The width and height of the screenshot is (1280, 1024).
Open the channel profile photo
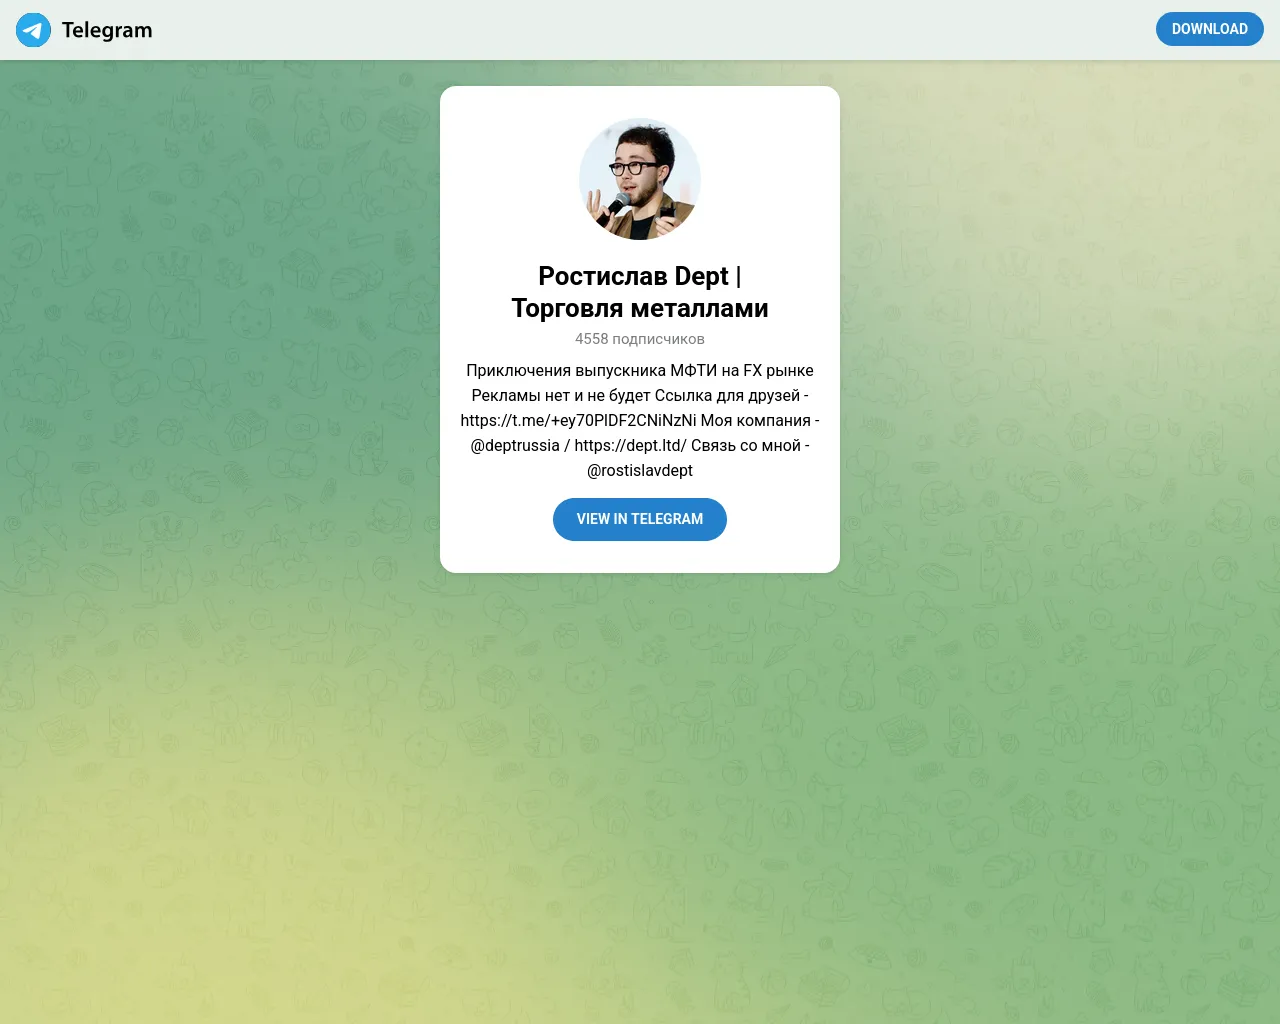(640, 180)
